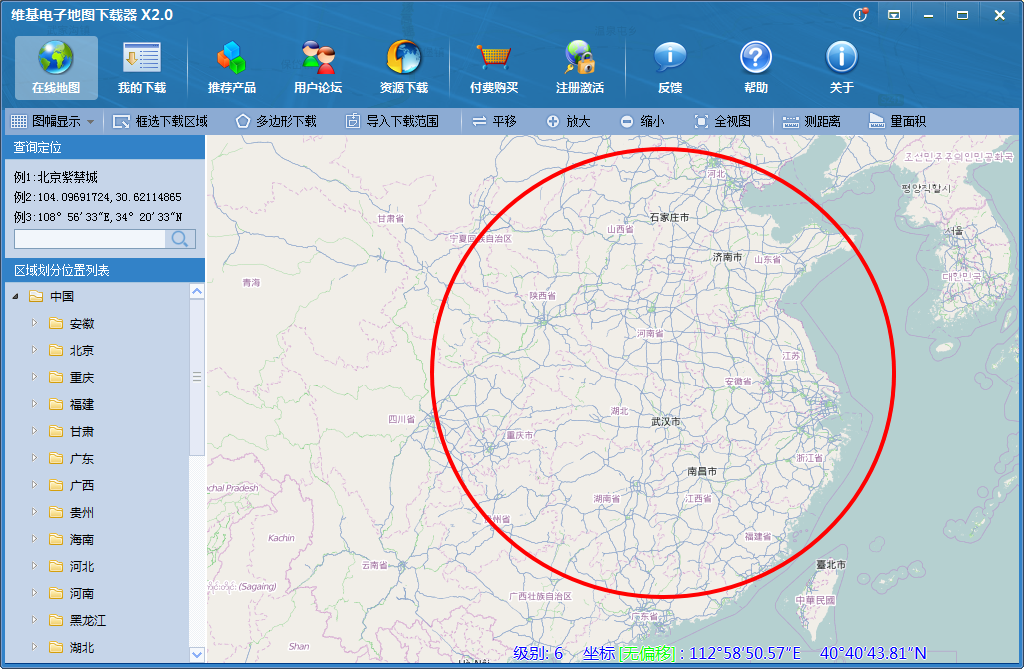Click the 资源下载 resource download icon
Screen dimensions: 1024x669
(404, 63)
